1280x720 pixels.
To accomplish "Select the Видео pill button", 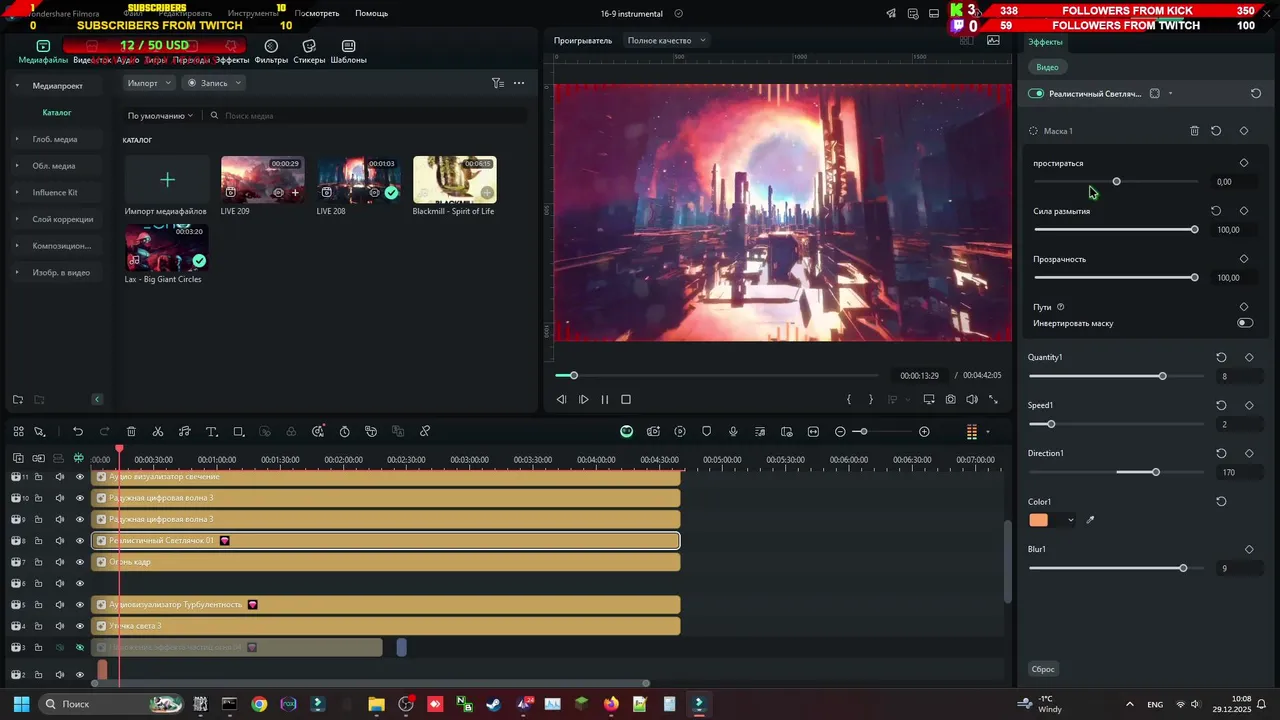I will [1047, 67].
